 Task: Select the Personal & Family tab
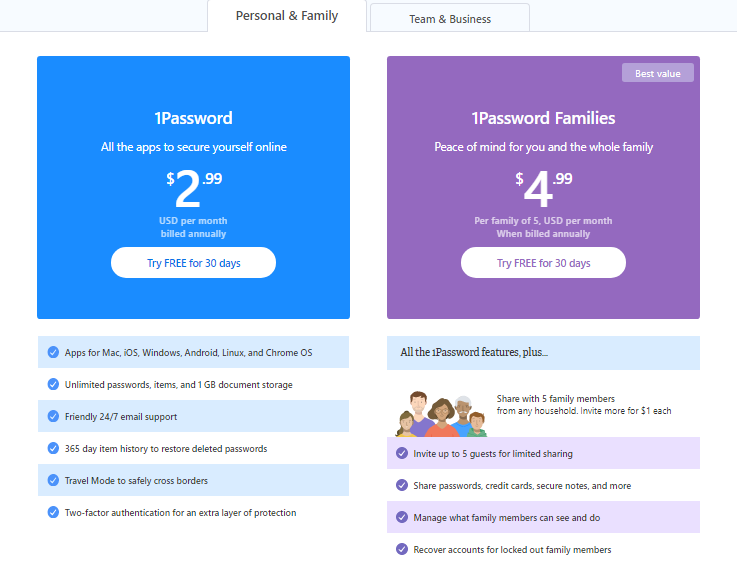[x=287, y=16]
